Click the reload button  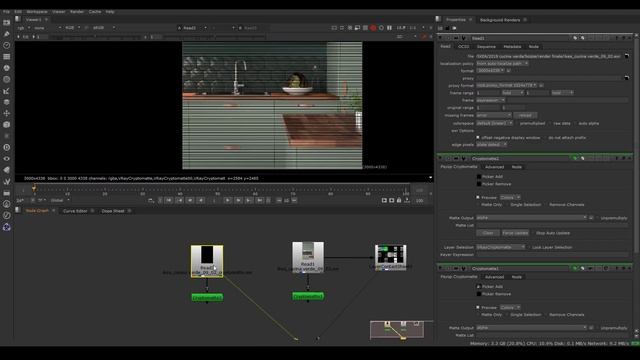click(525, 115)
